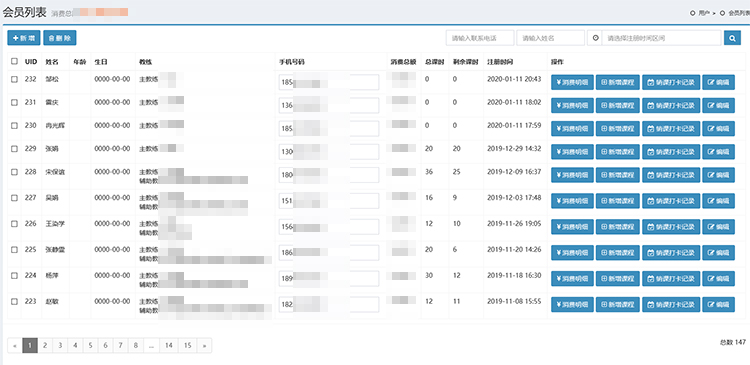Select current page 1 in pagination
The image size is (750, 365).
(x=30, y=345)
